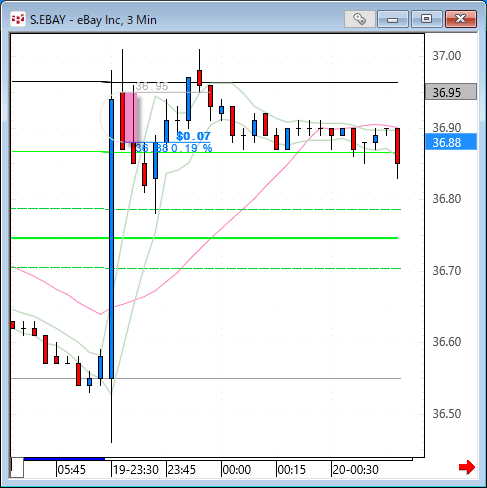Click the blue scroll bar on time axis

64,459
